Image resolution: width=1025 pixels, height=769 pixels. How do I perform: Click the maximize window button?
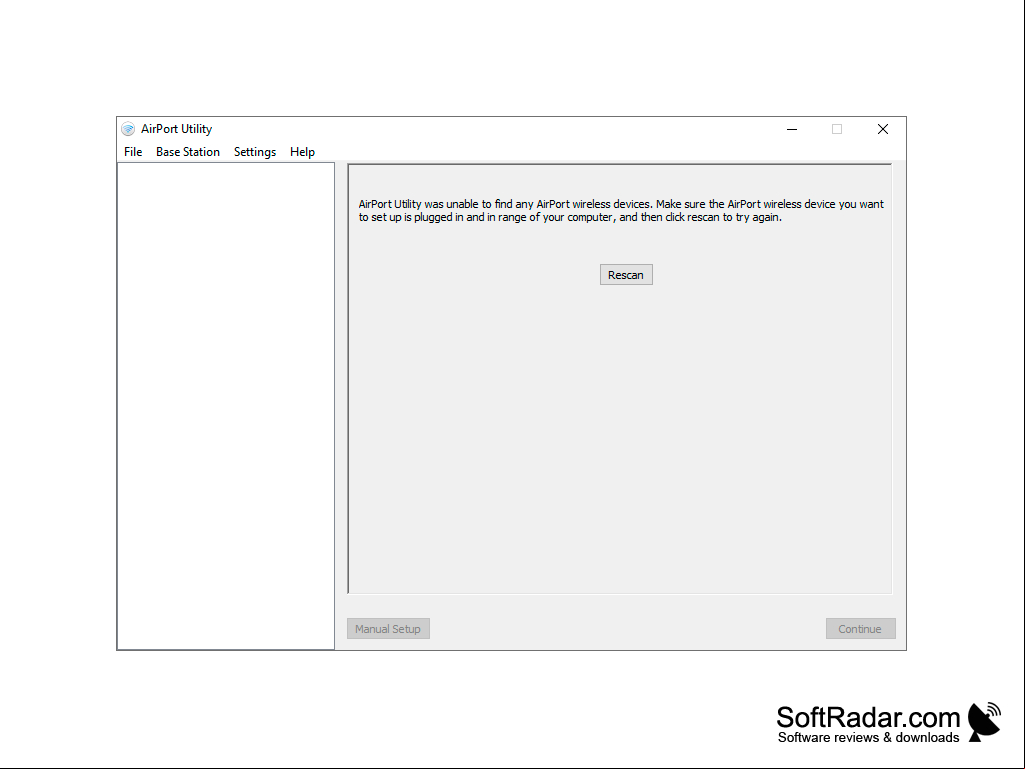[x=837, y=129]
